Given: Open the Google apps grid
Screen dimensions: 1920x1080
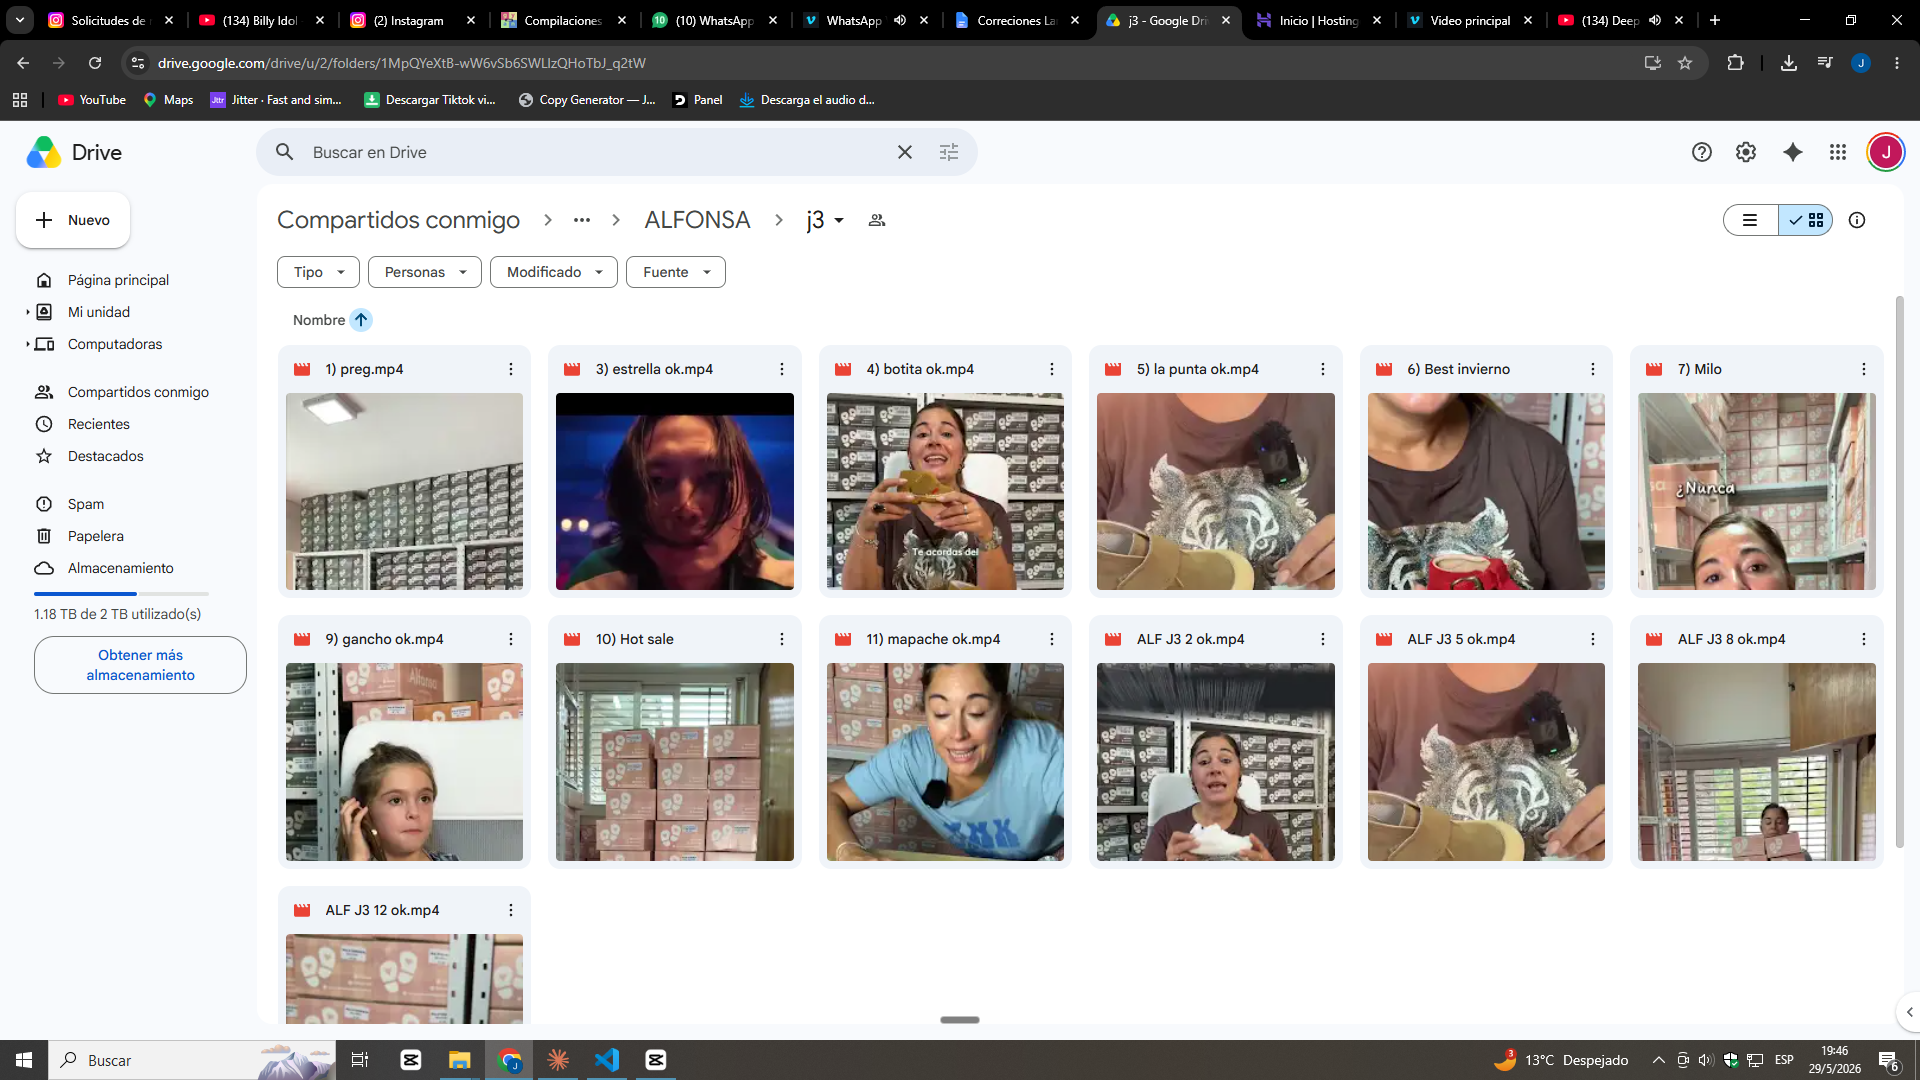Looking at the screenshot, I should pyautogui.click(x=1838, y=152).
